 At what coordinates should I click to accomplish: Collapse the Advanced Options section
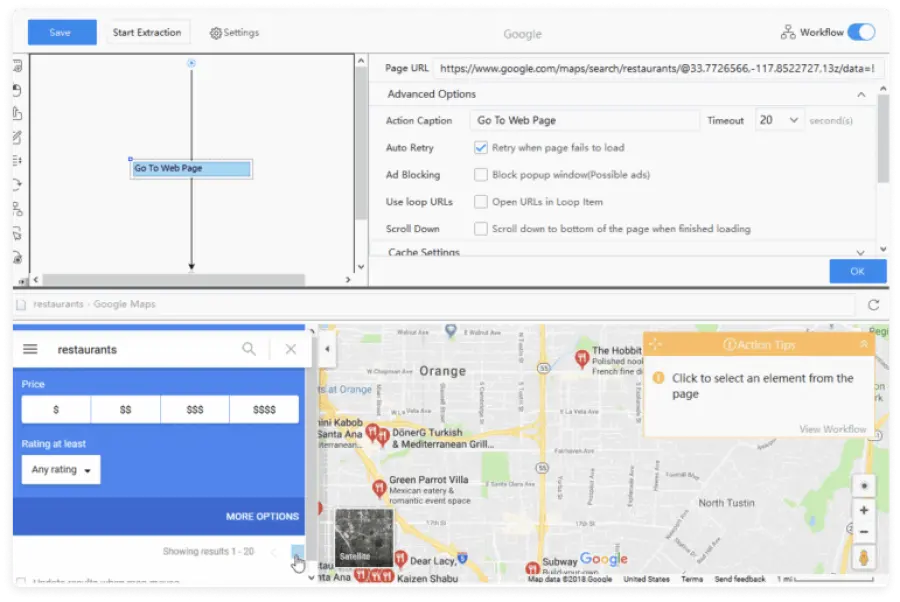(861, 95)
